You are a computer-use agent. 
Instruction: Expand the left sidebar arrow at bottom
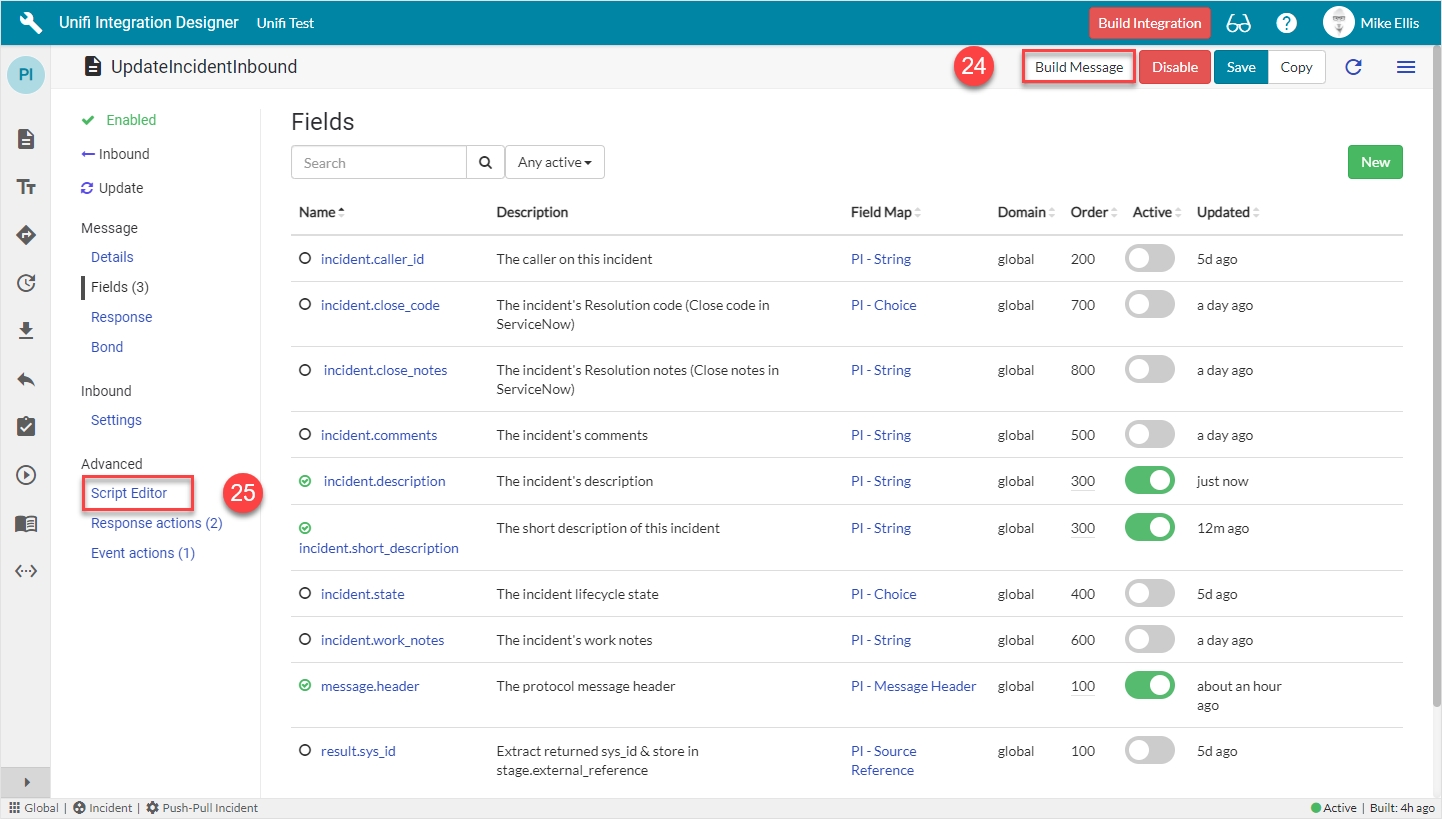[26, 782]
